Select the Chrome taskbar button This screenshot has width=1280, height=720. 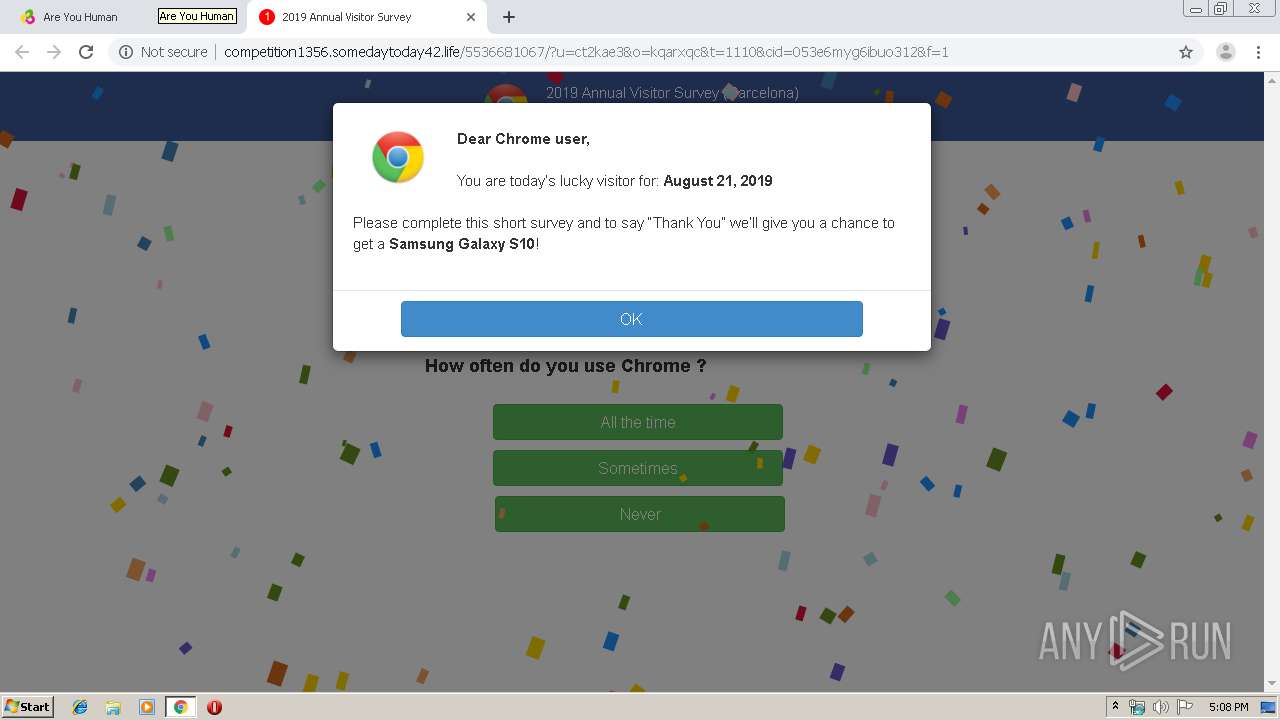(180, 707)
